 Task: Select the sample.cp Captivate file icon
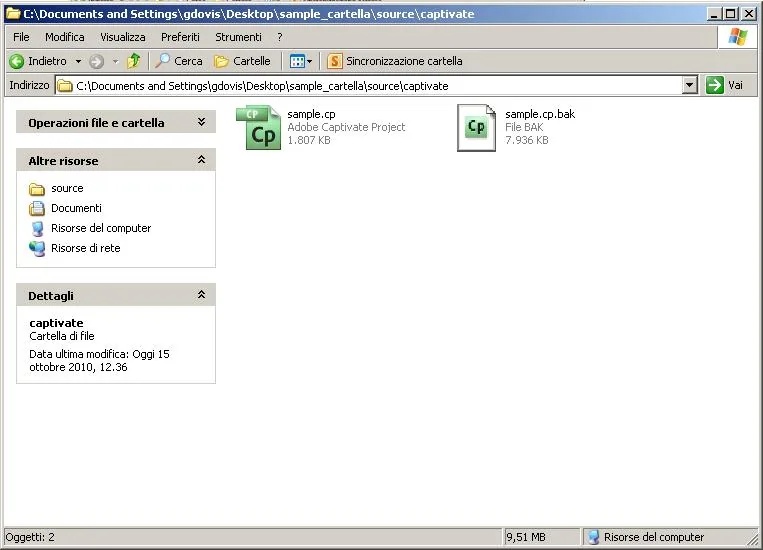click(259, 128)
